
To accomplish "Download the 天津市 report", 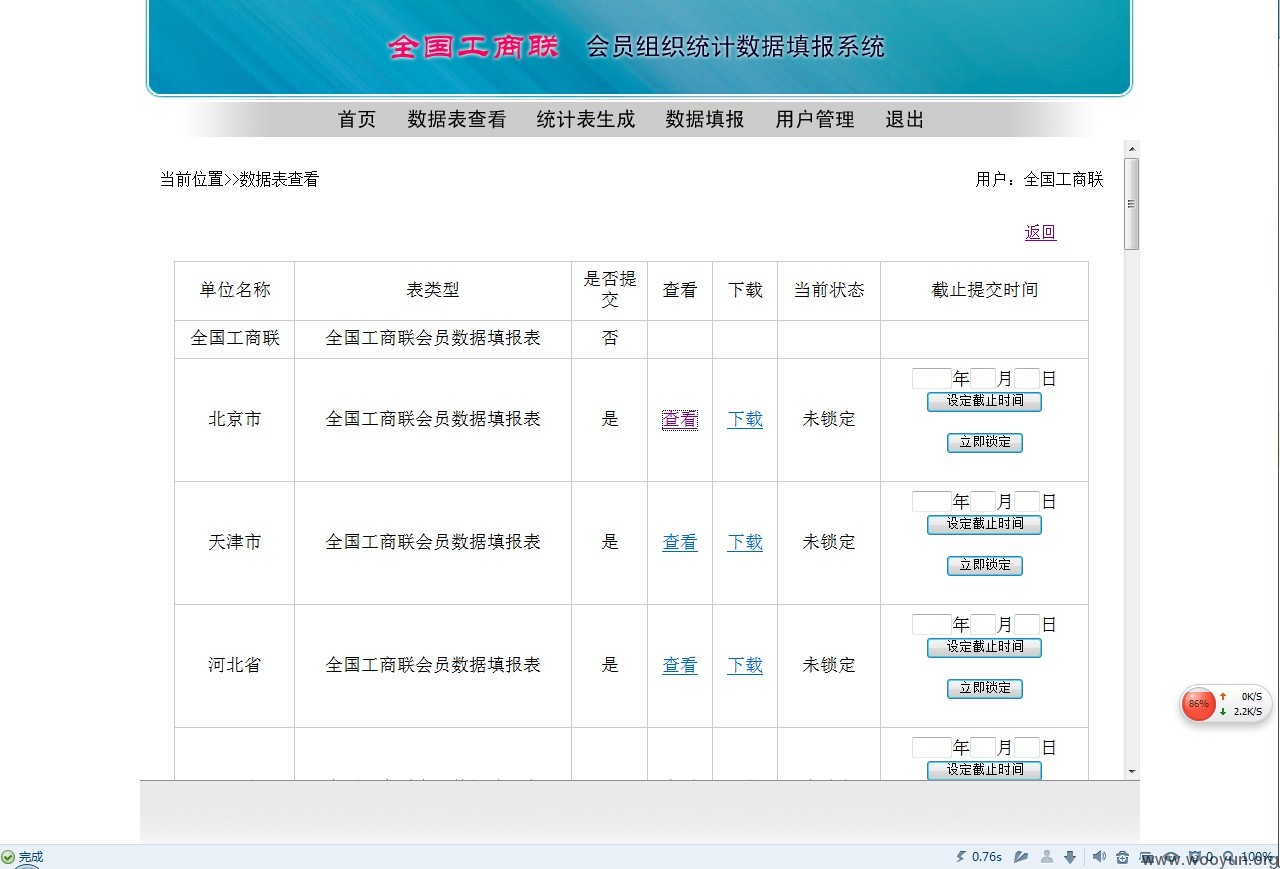I will coord(745,543).
